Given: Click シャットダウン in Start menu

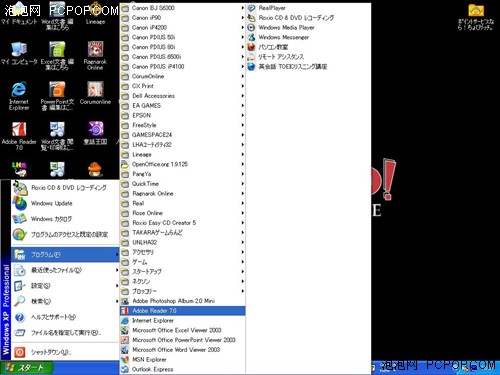Looking at the screenshot, I should point(65,352).
